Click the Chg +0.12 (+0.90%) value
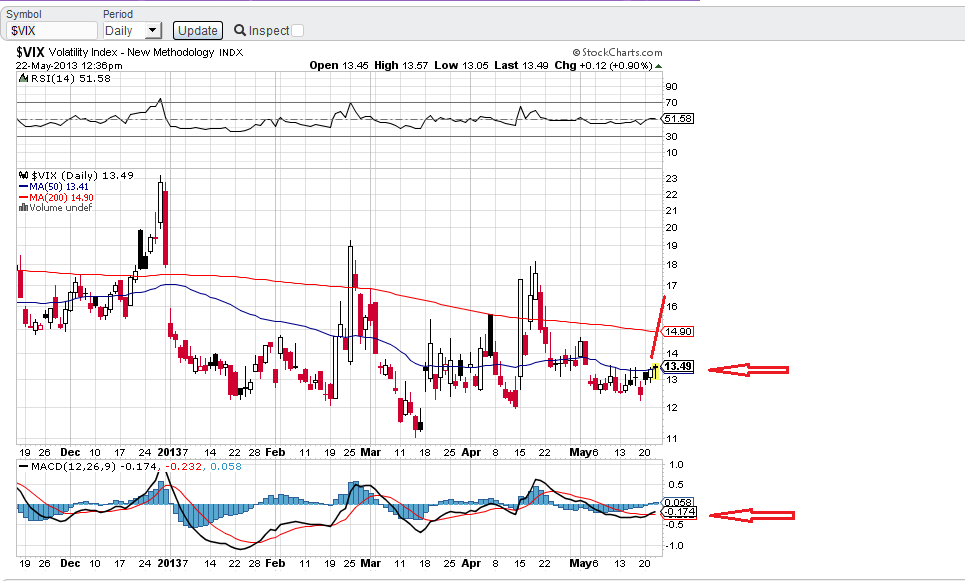965x581 pixels. (x=603, y=65)
